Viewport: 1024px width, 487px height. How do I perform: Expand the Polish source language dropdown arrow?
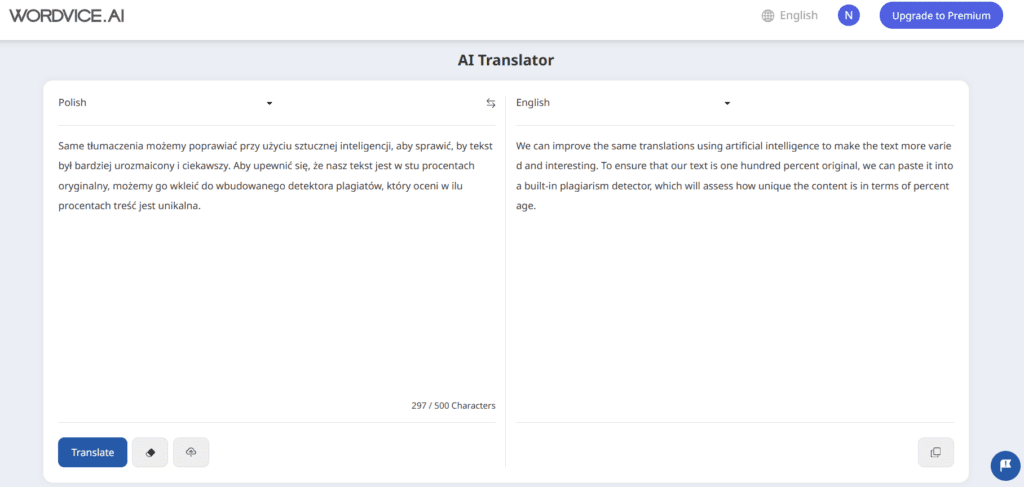pos(269,103)
